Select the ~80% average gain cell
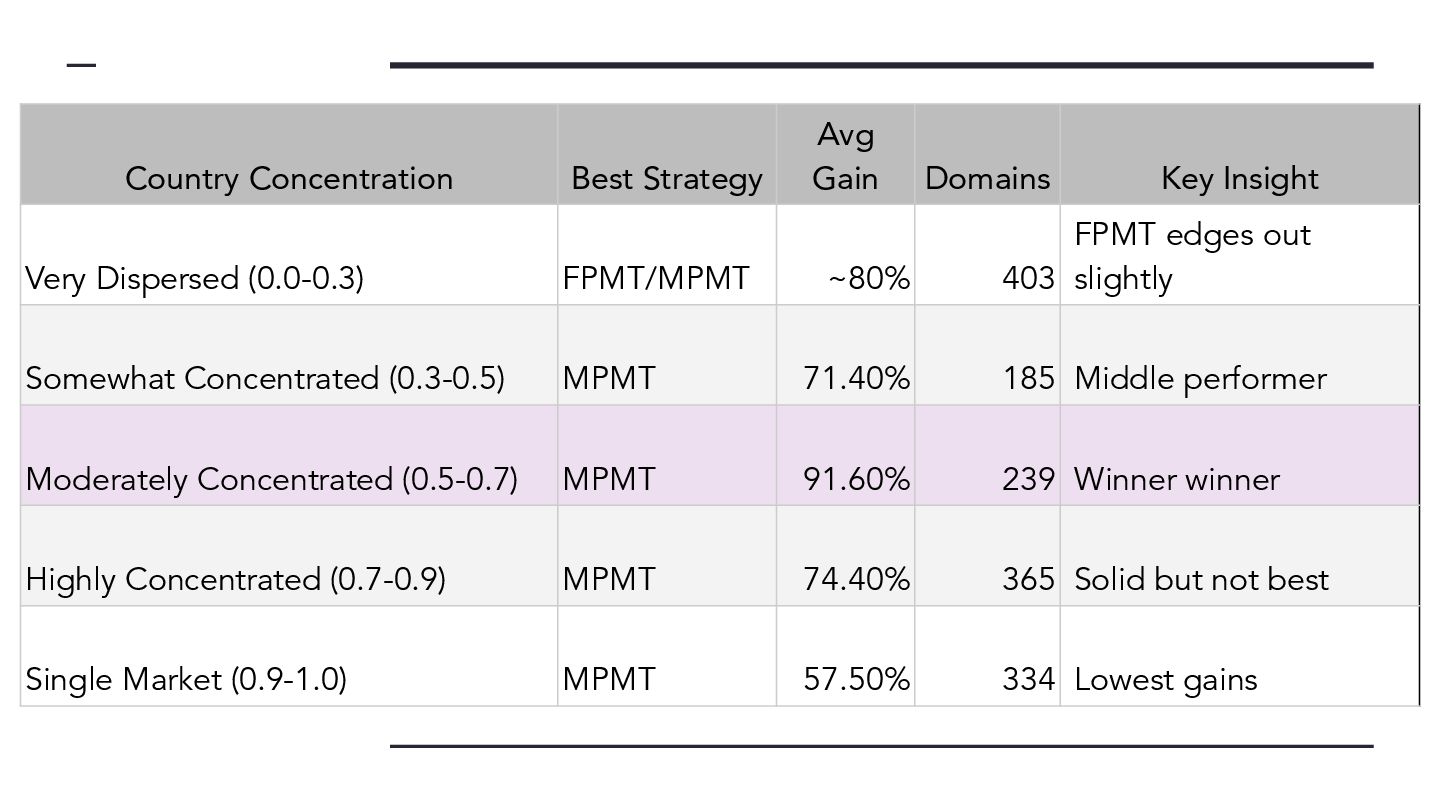The width and height of the screenshot is (1440, 810). click(x=845, y=255)
